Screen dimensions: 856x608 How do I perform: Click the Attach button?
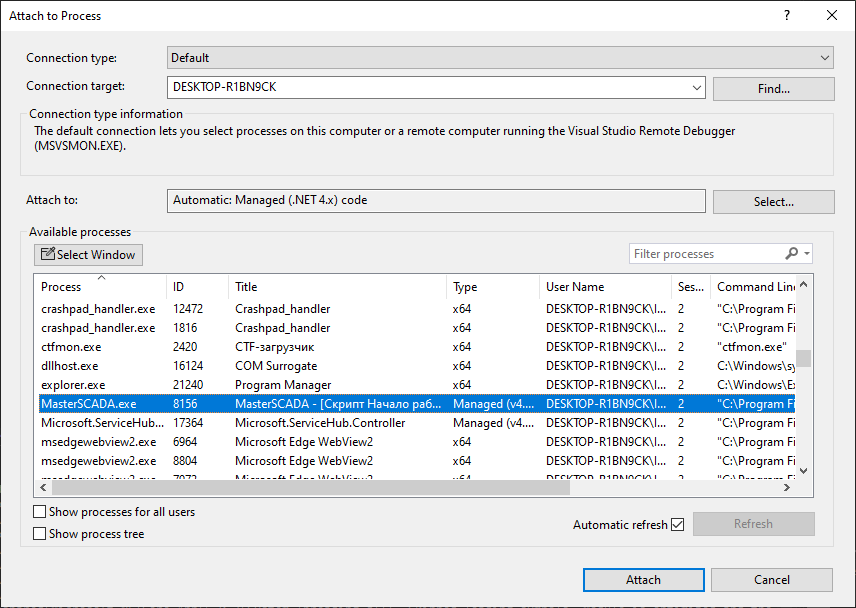click(643, 580)
